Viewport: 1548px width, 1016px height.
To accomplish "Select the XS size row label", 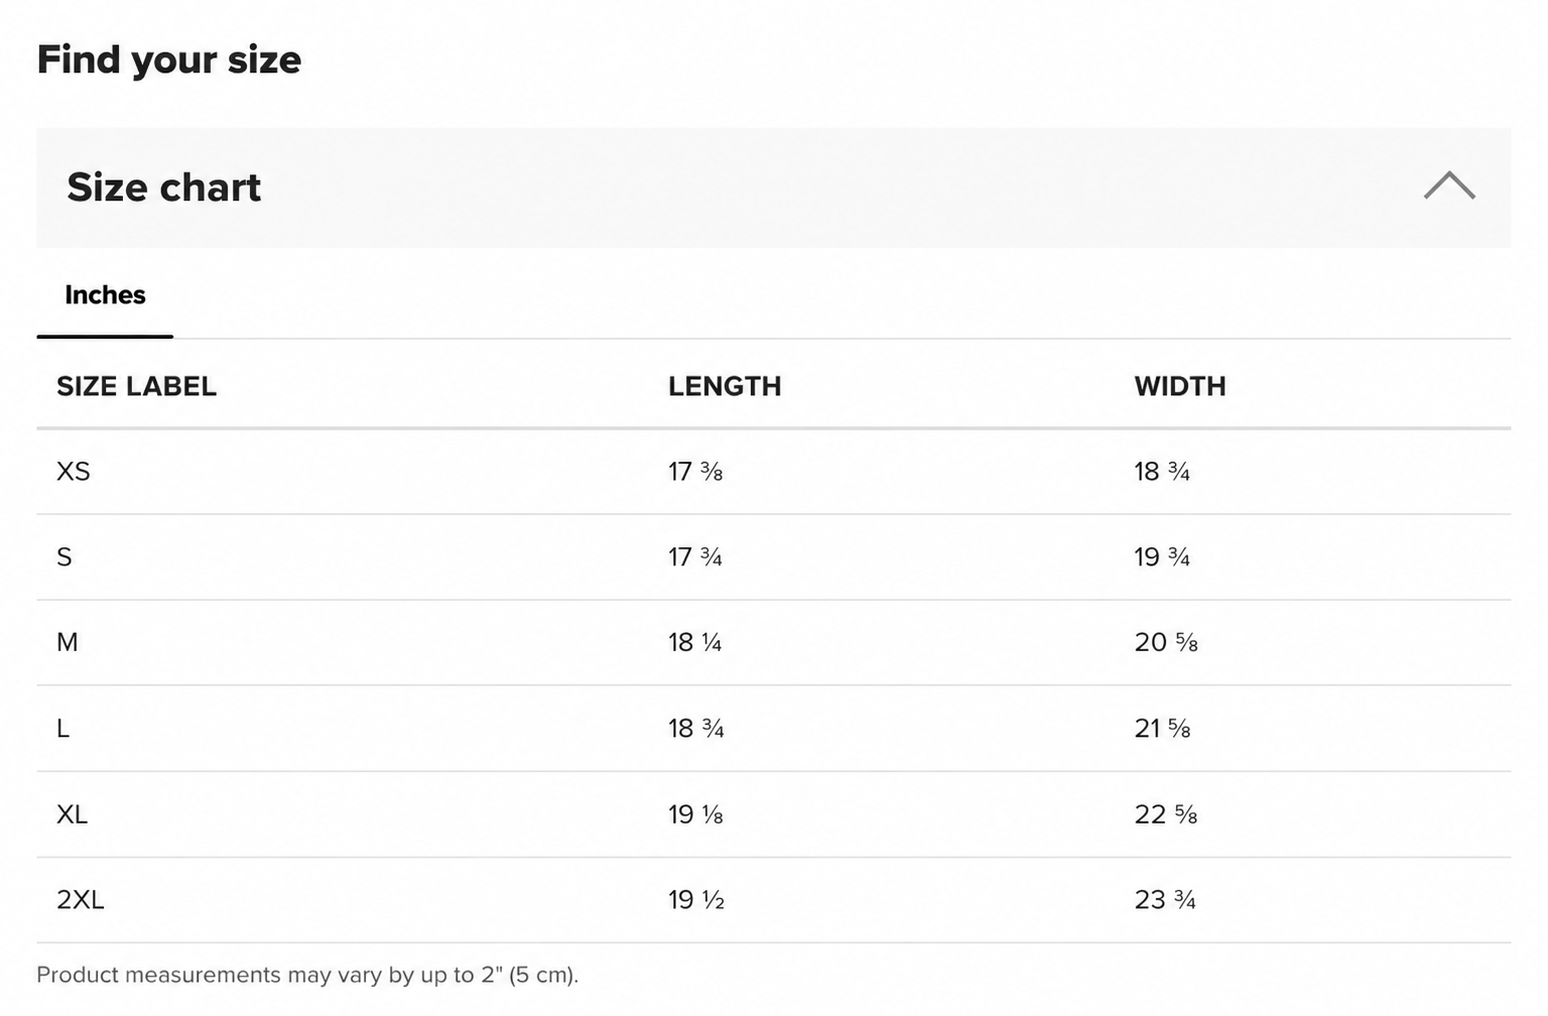I will click(73, 471).
